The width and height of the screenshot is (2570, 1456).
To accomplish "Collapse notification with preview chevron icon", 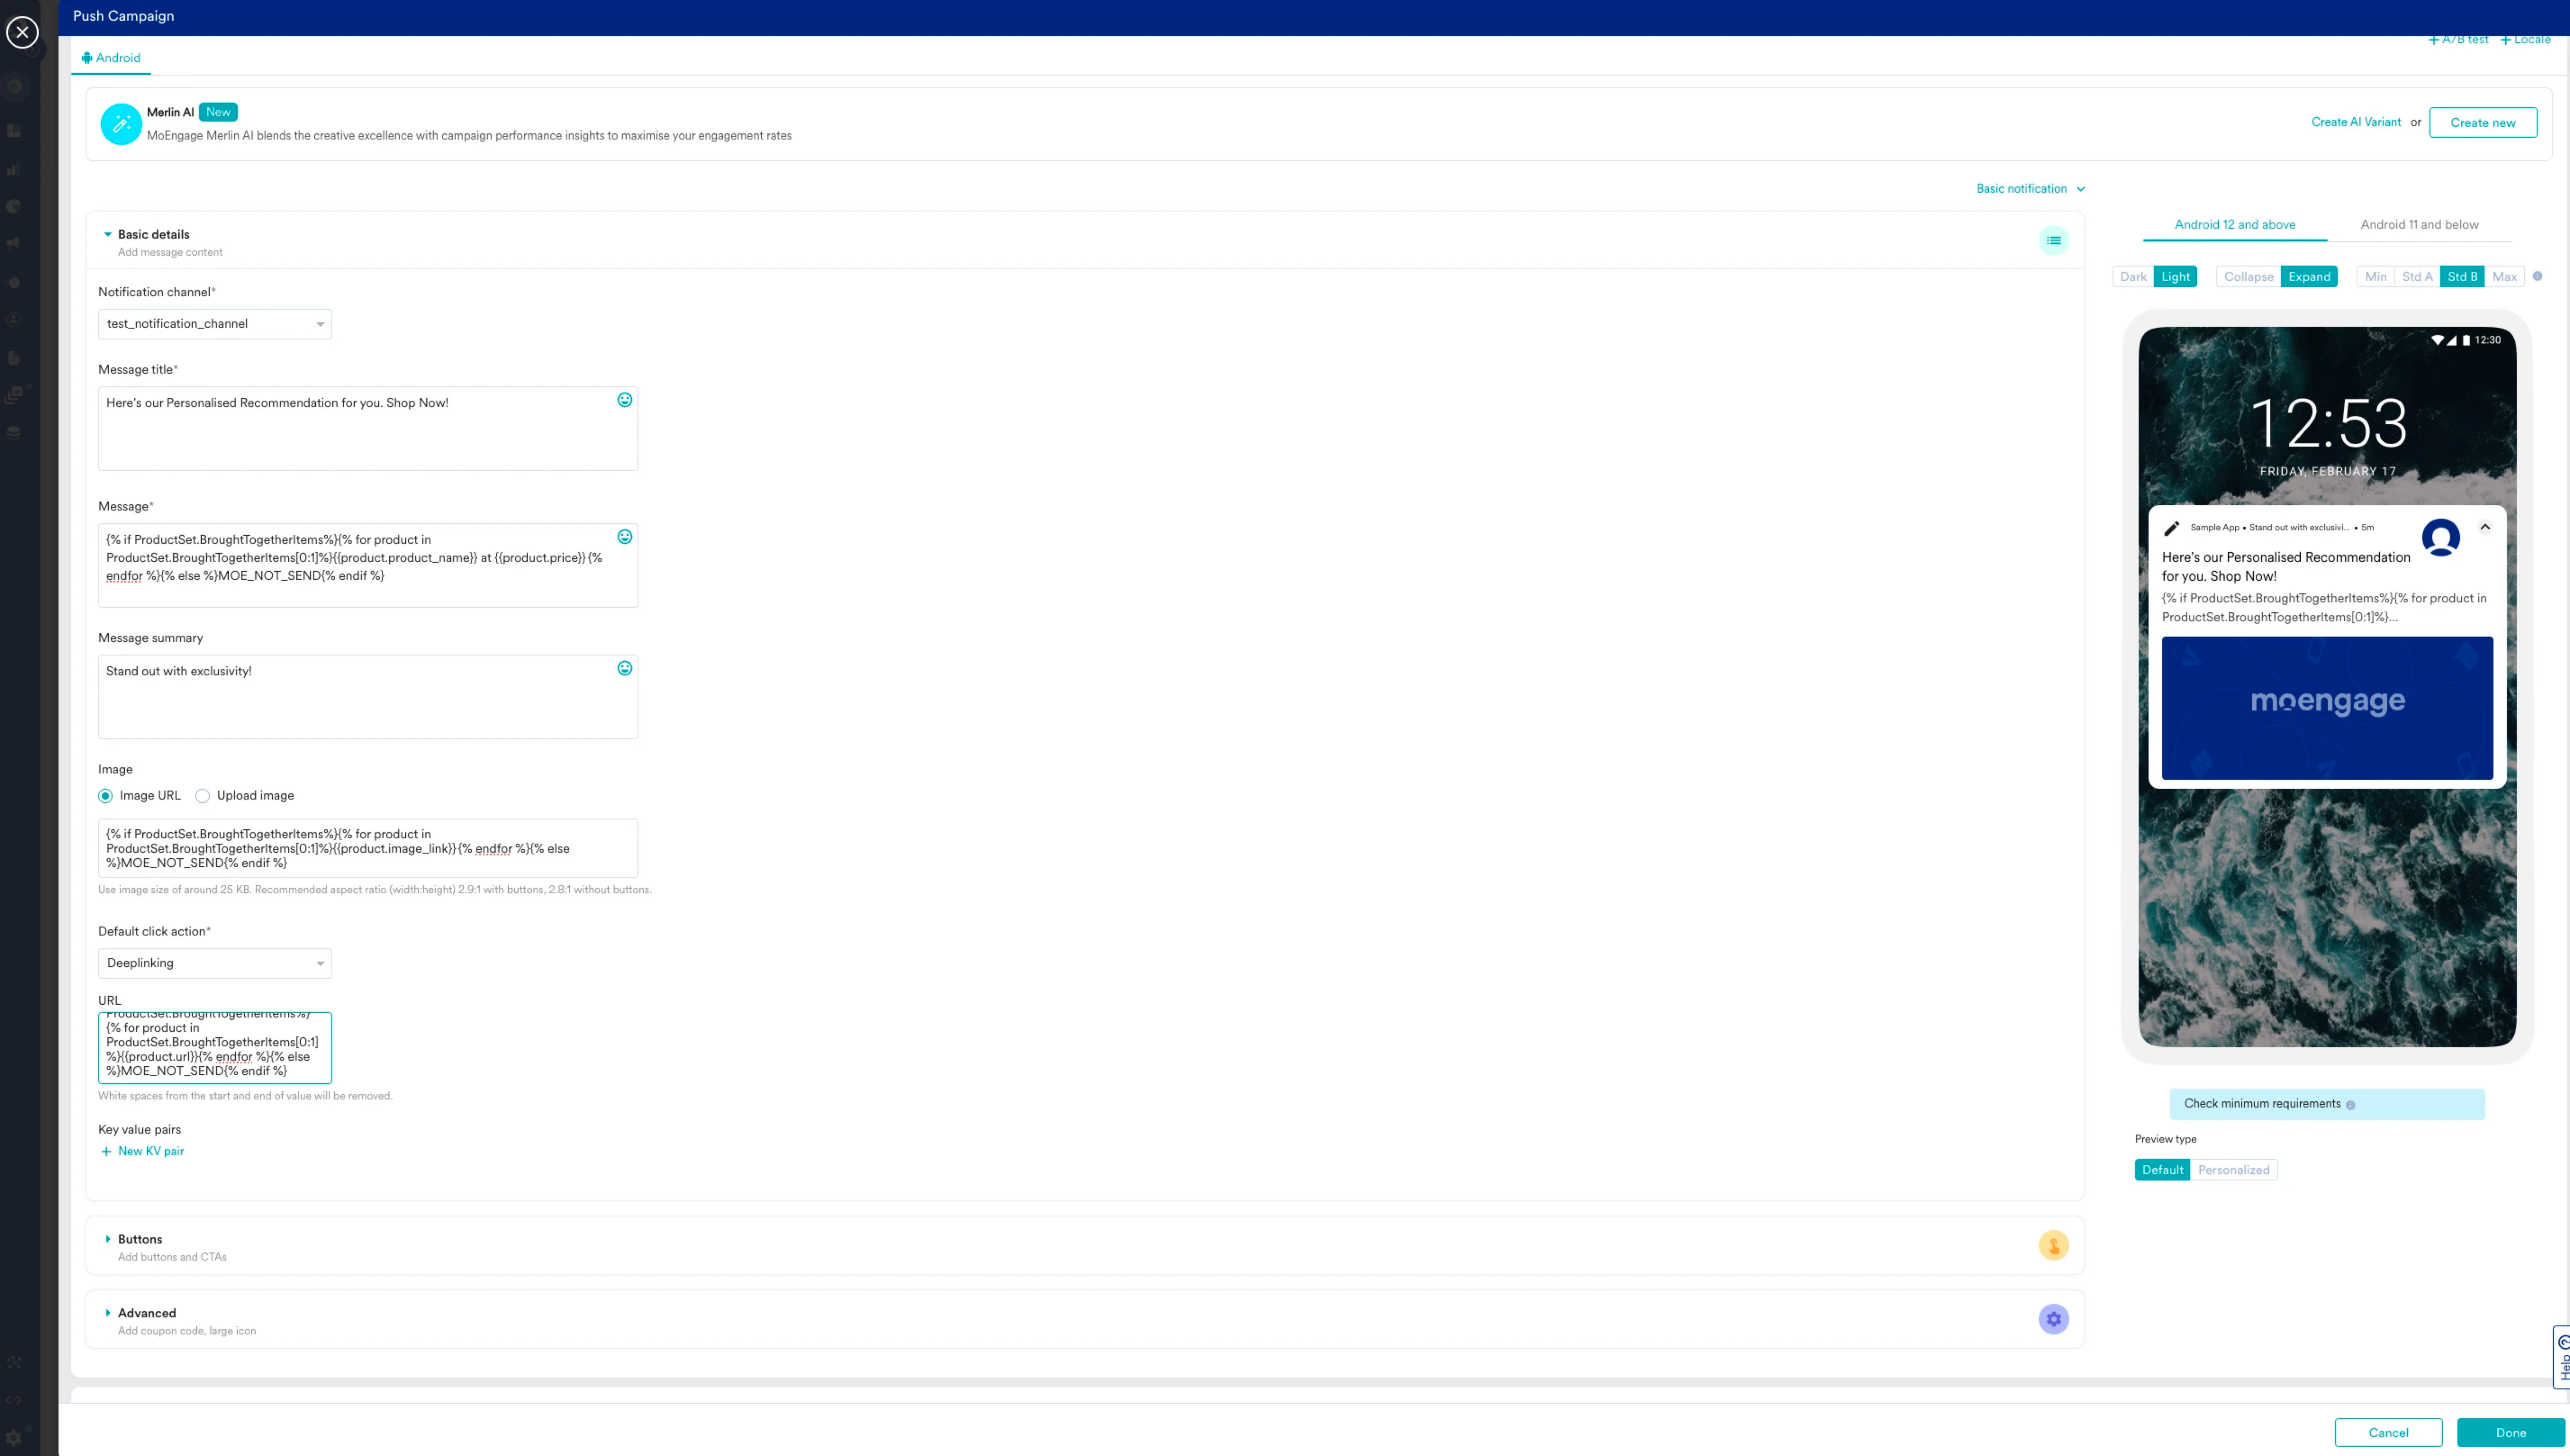I will (x=2485, y=527).
